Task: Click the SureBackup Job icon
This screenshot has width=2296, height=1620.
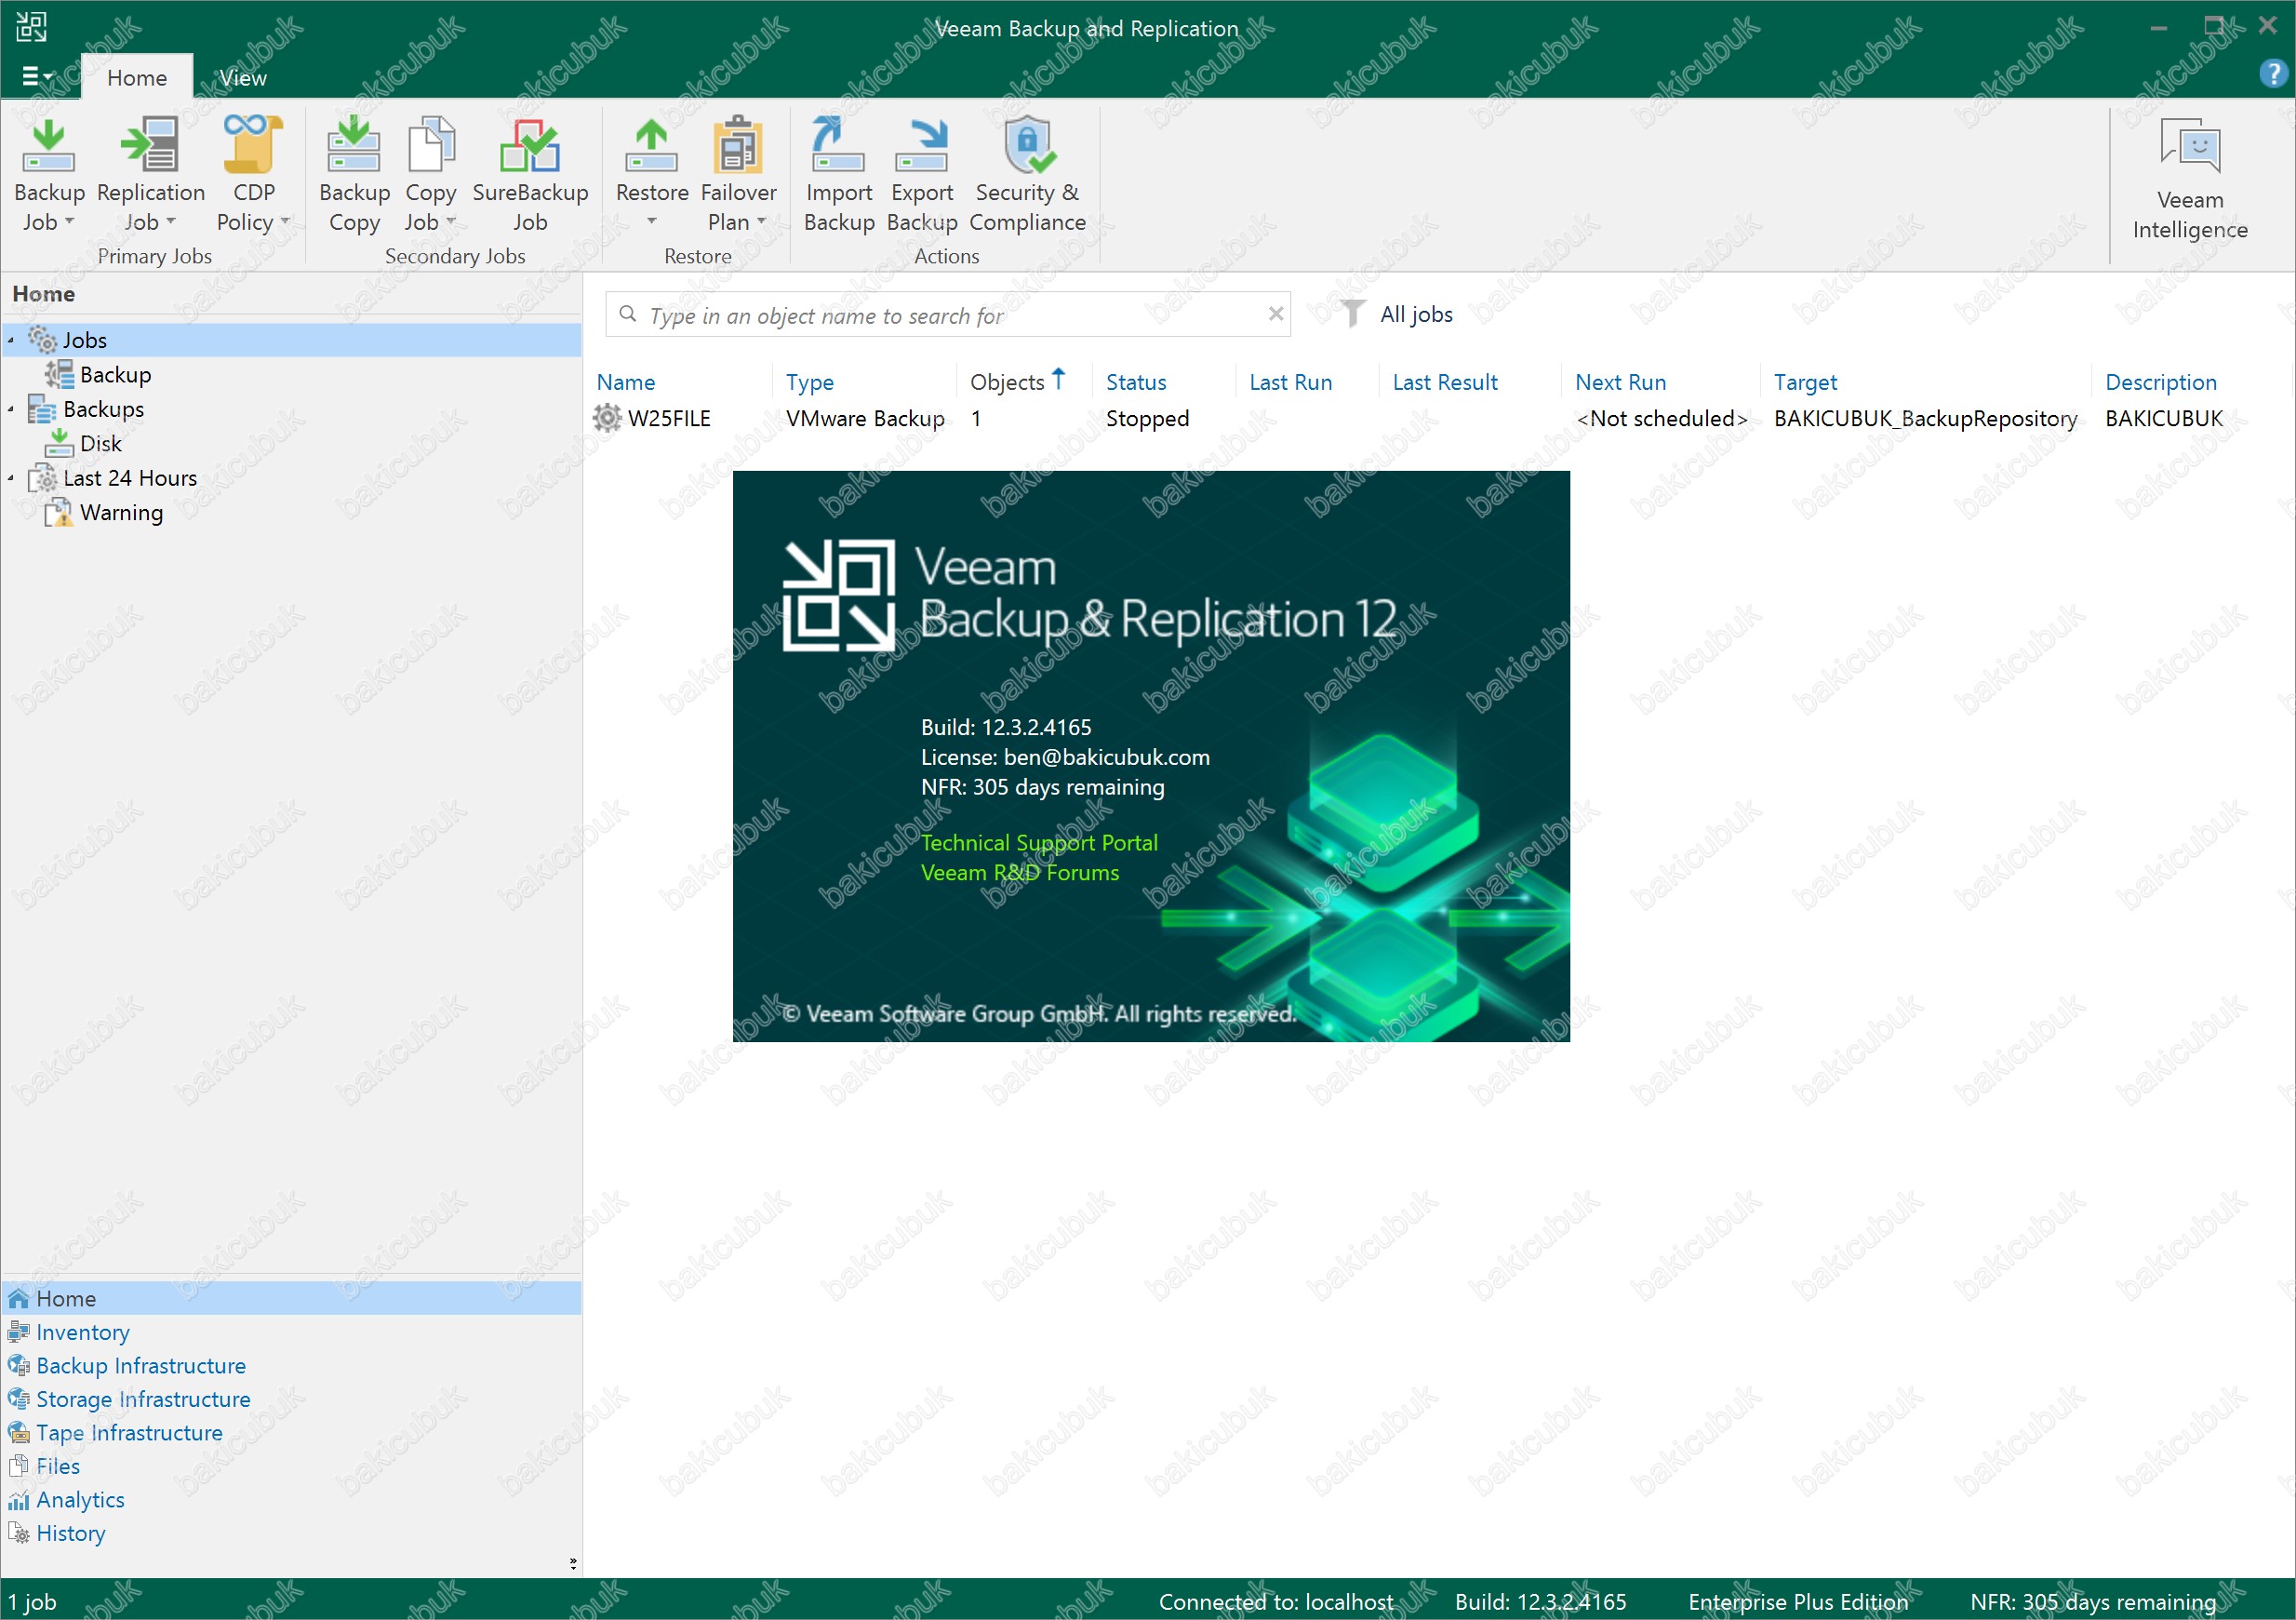Action: [x=529, y=147]
